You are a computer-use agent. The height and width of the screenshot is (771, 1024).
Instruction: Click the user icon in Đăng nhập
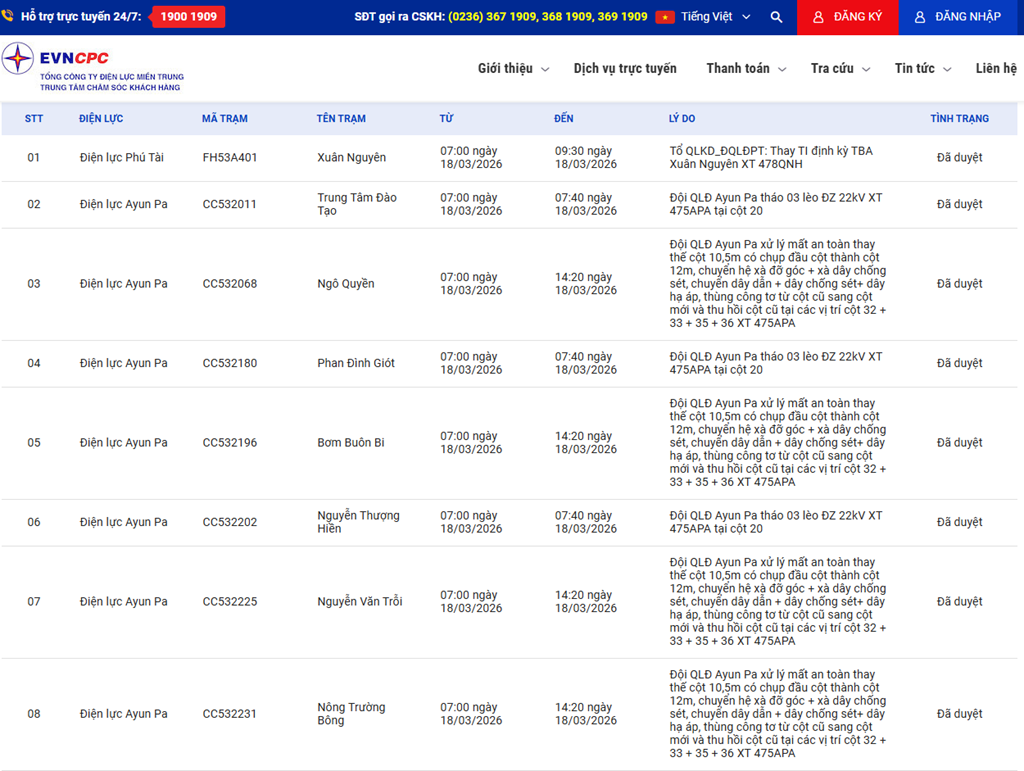tap(920, 17)
